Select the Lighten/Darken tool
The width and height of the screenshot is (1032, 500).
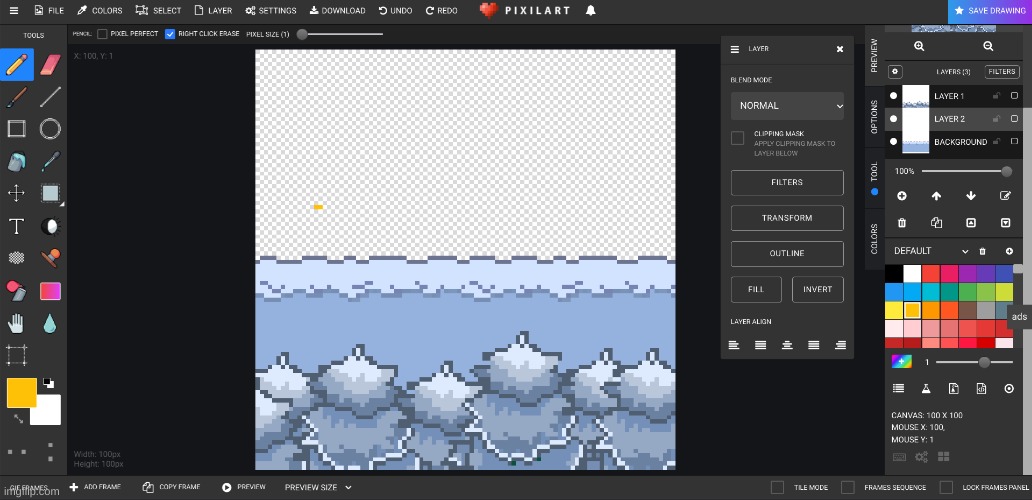point(51,226)
